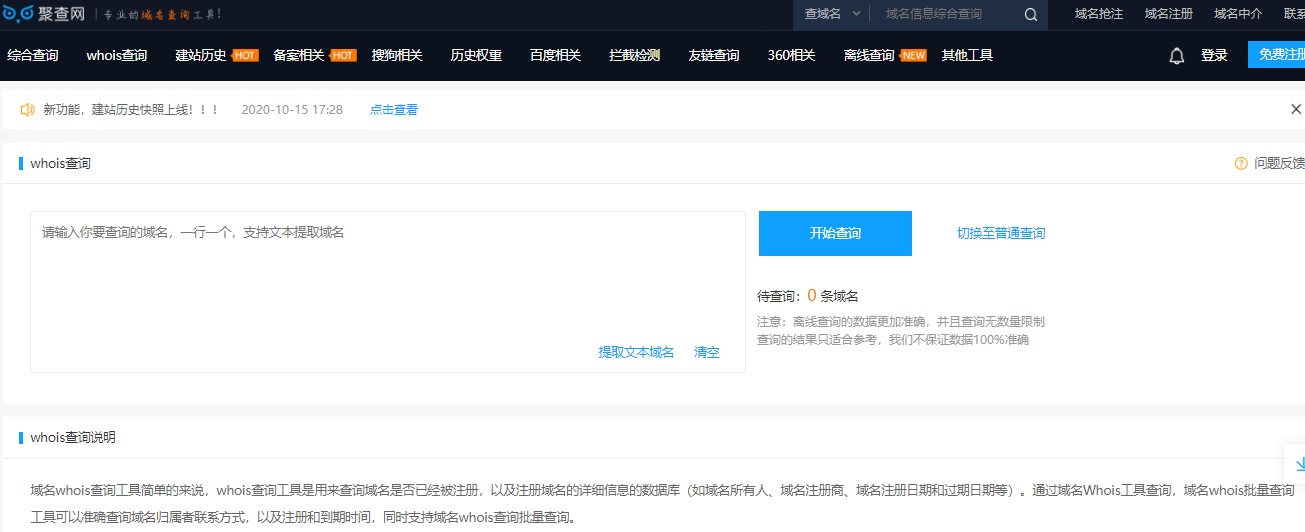1305x532 pixels.
Task: Click the speaker announcement icon
Action: [x=27, y=109]
